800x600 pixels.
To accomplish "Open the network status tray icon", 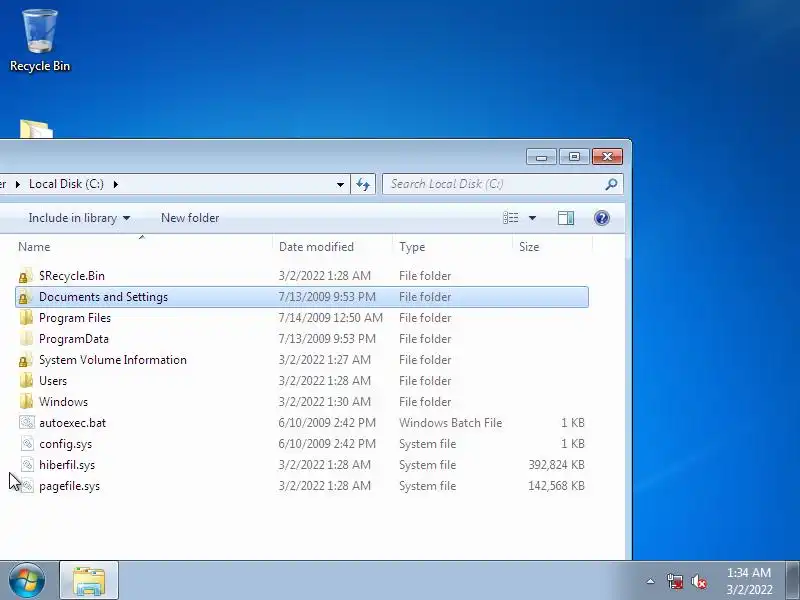I will (x=674, y=581).
